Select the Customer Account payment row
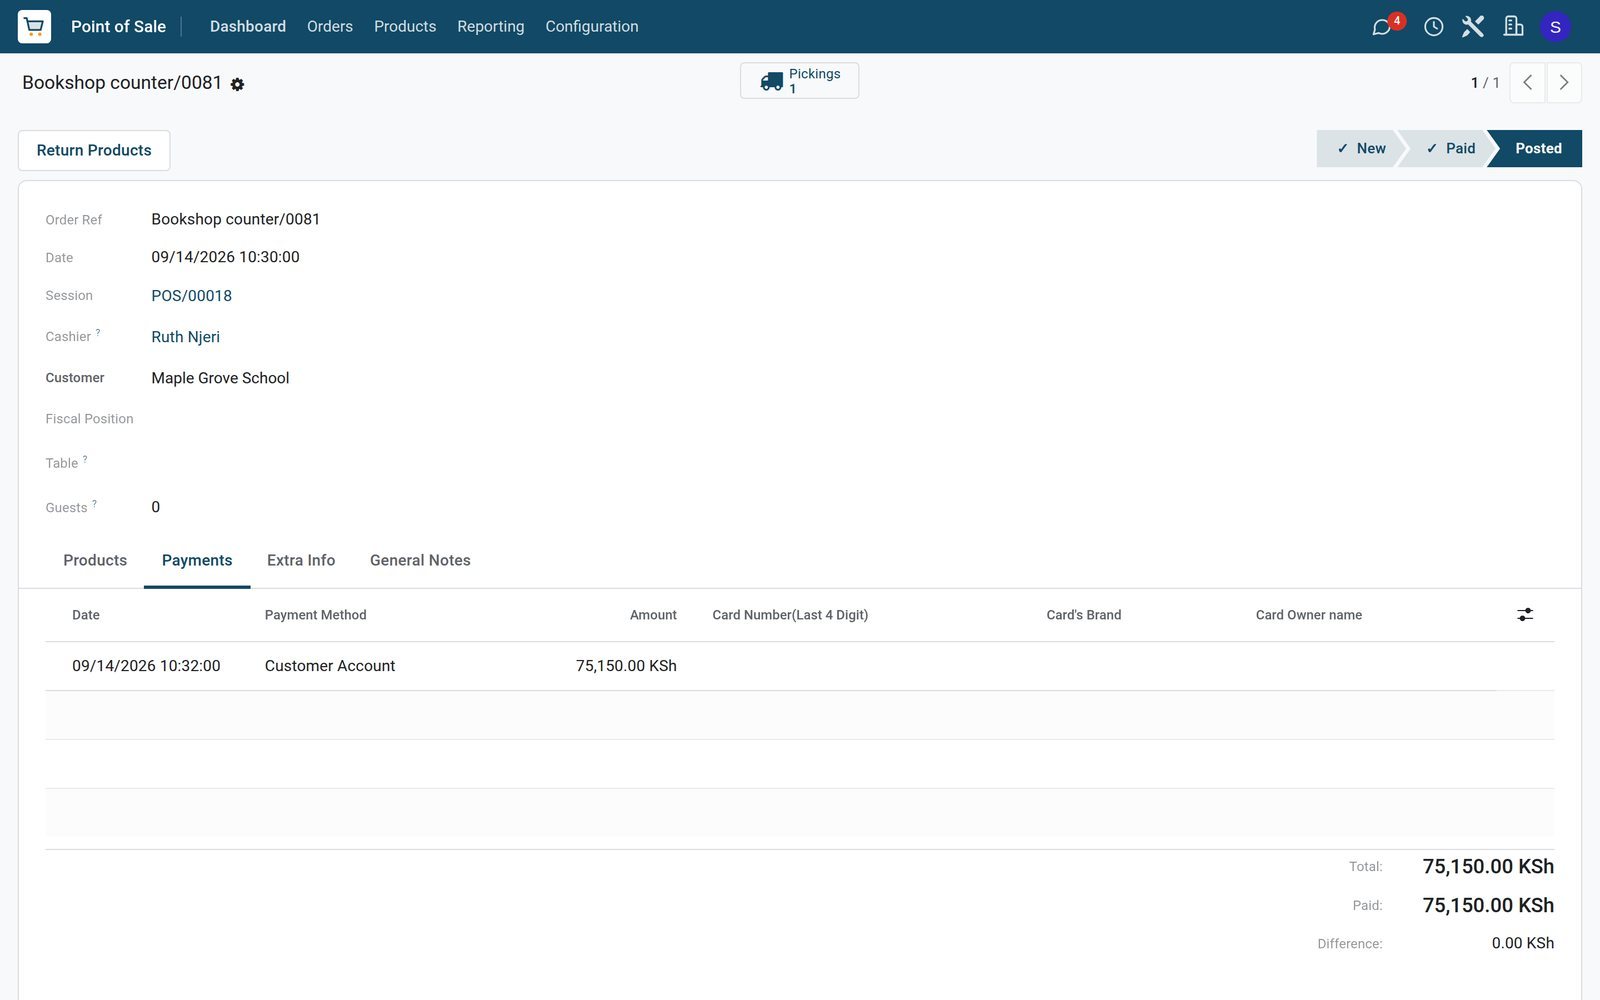1600x1000 pixels. click(x=799, y=666)
